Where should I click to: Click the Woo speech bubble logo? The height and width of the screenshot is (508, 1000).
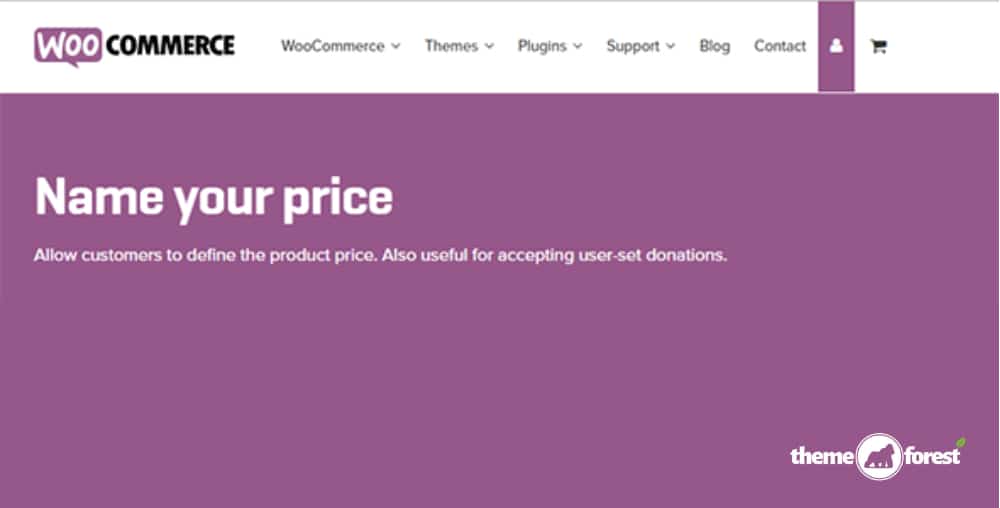pyautogui.click(x=67, y=46)
